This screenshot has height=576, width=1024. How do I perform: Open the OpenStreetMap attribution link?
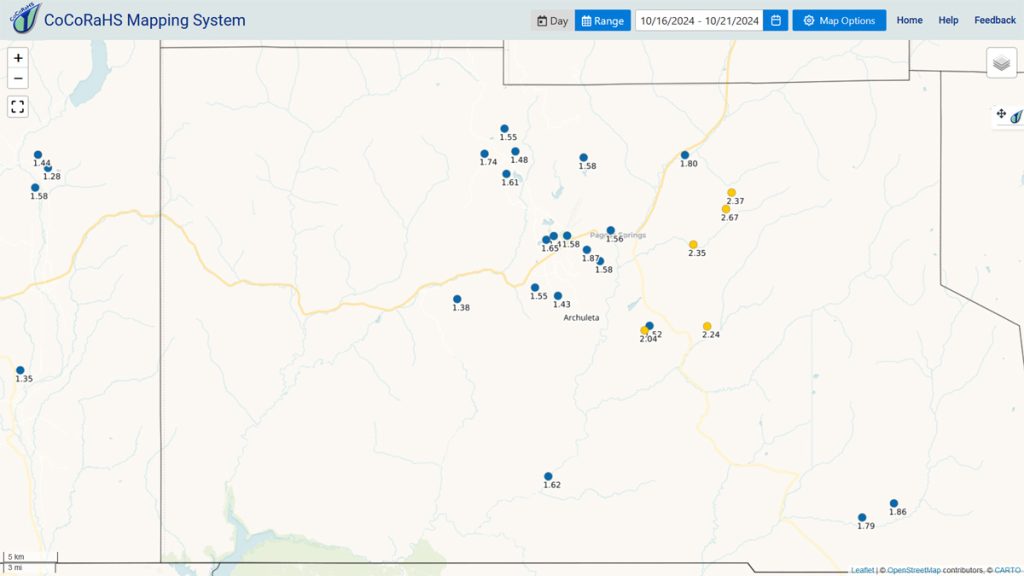coord(914,570)
